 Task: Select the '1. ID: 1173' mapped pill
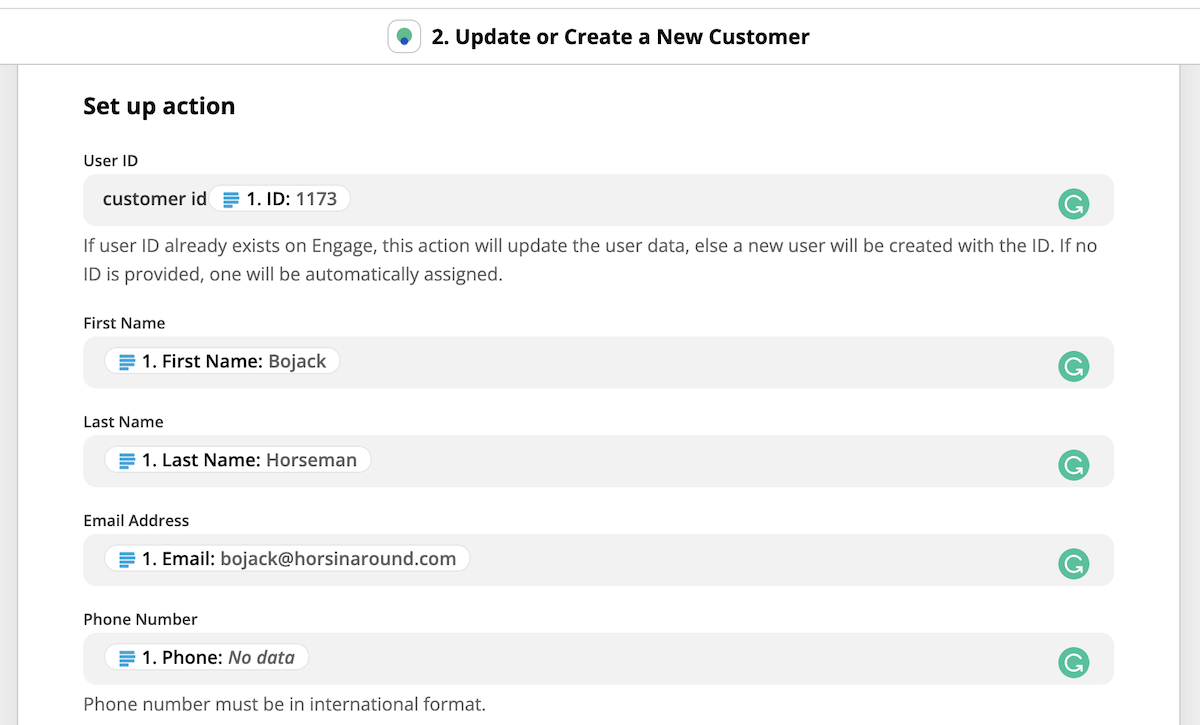(280, 199)
